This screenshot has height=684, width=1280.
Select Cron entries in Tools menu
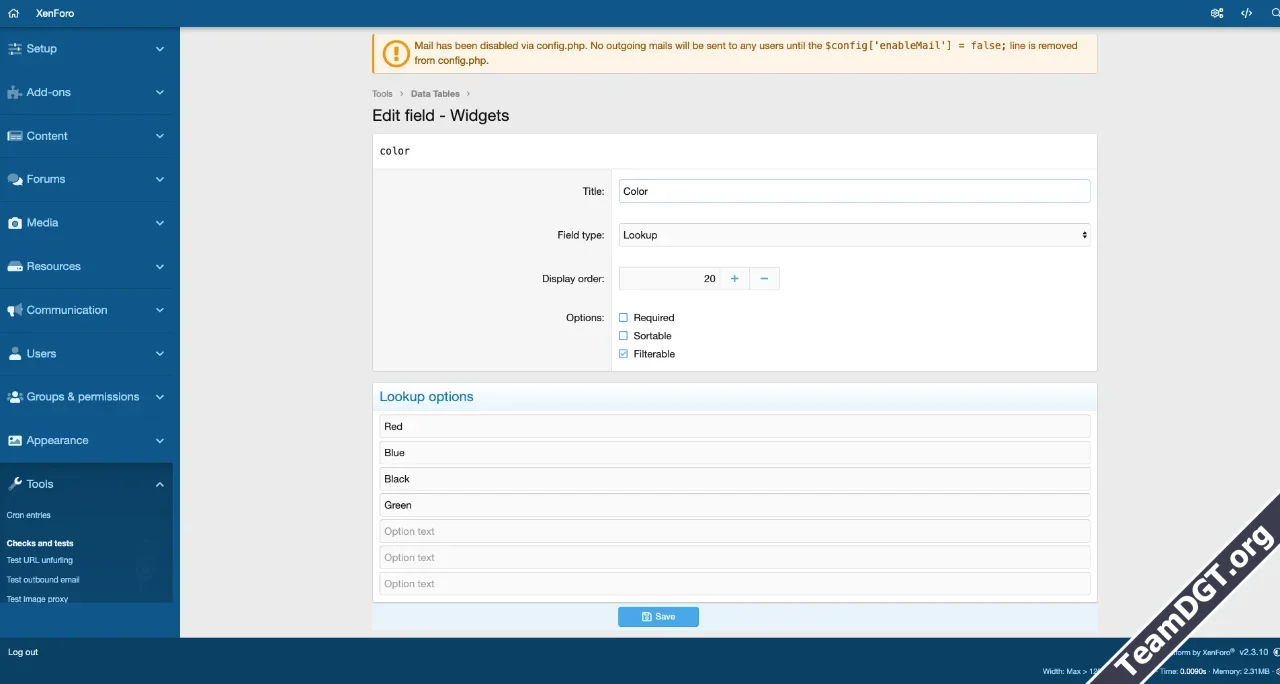(x=28, y=516)
